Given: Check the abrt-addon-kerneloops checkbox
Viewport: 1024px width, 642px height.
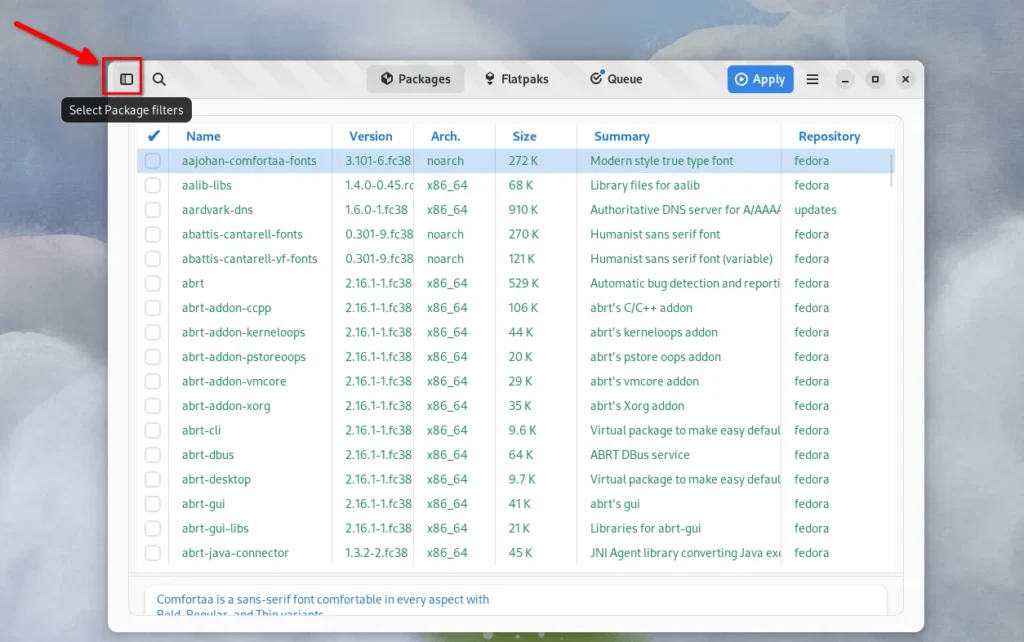Looking at the screenshot, I should [x=153, y=332].
